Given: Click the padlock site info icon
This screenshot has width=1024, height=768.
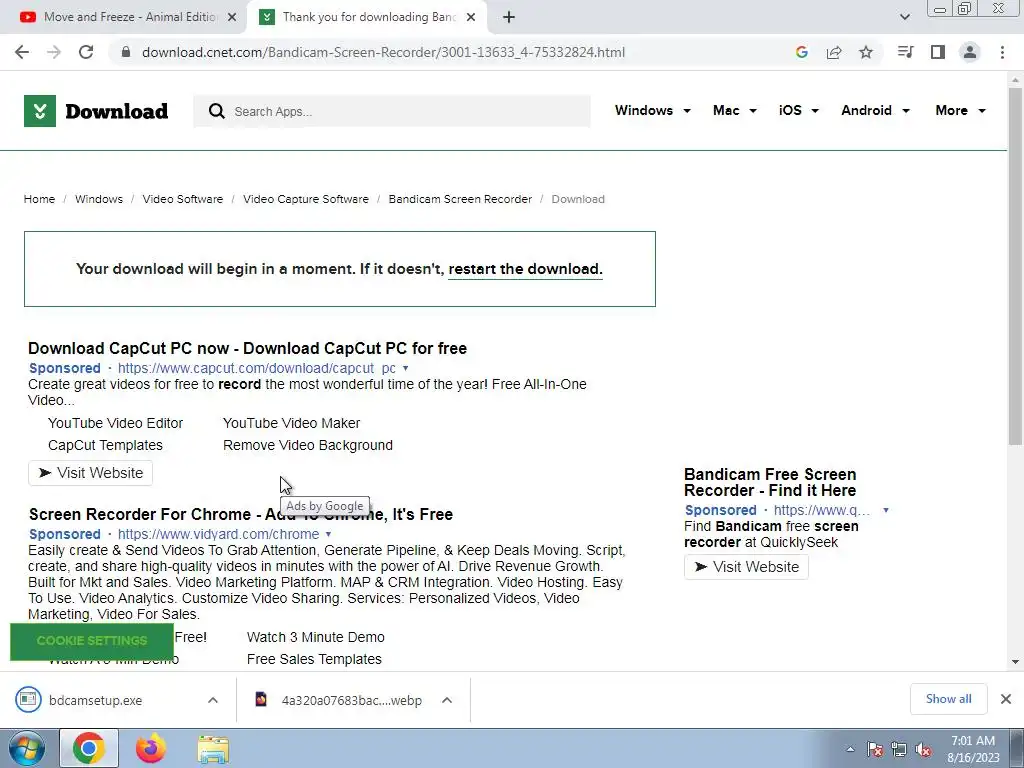Looking at the screenshot, I should (126, 52).
